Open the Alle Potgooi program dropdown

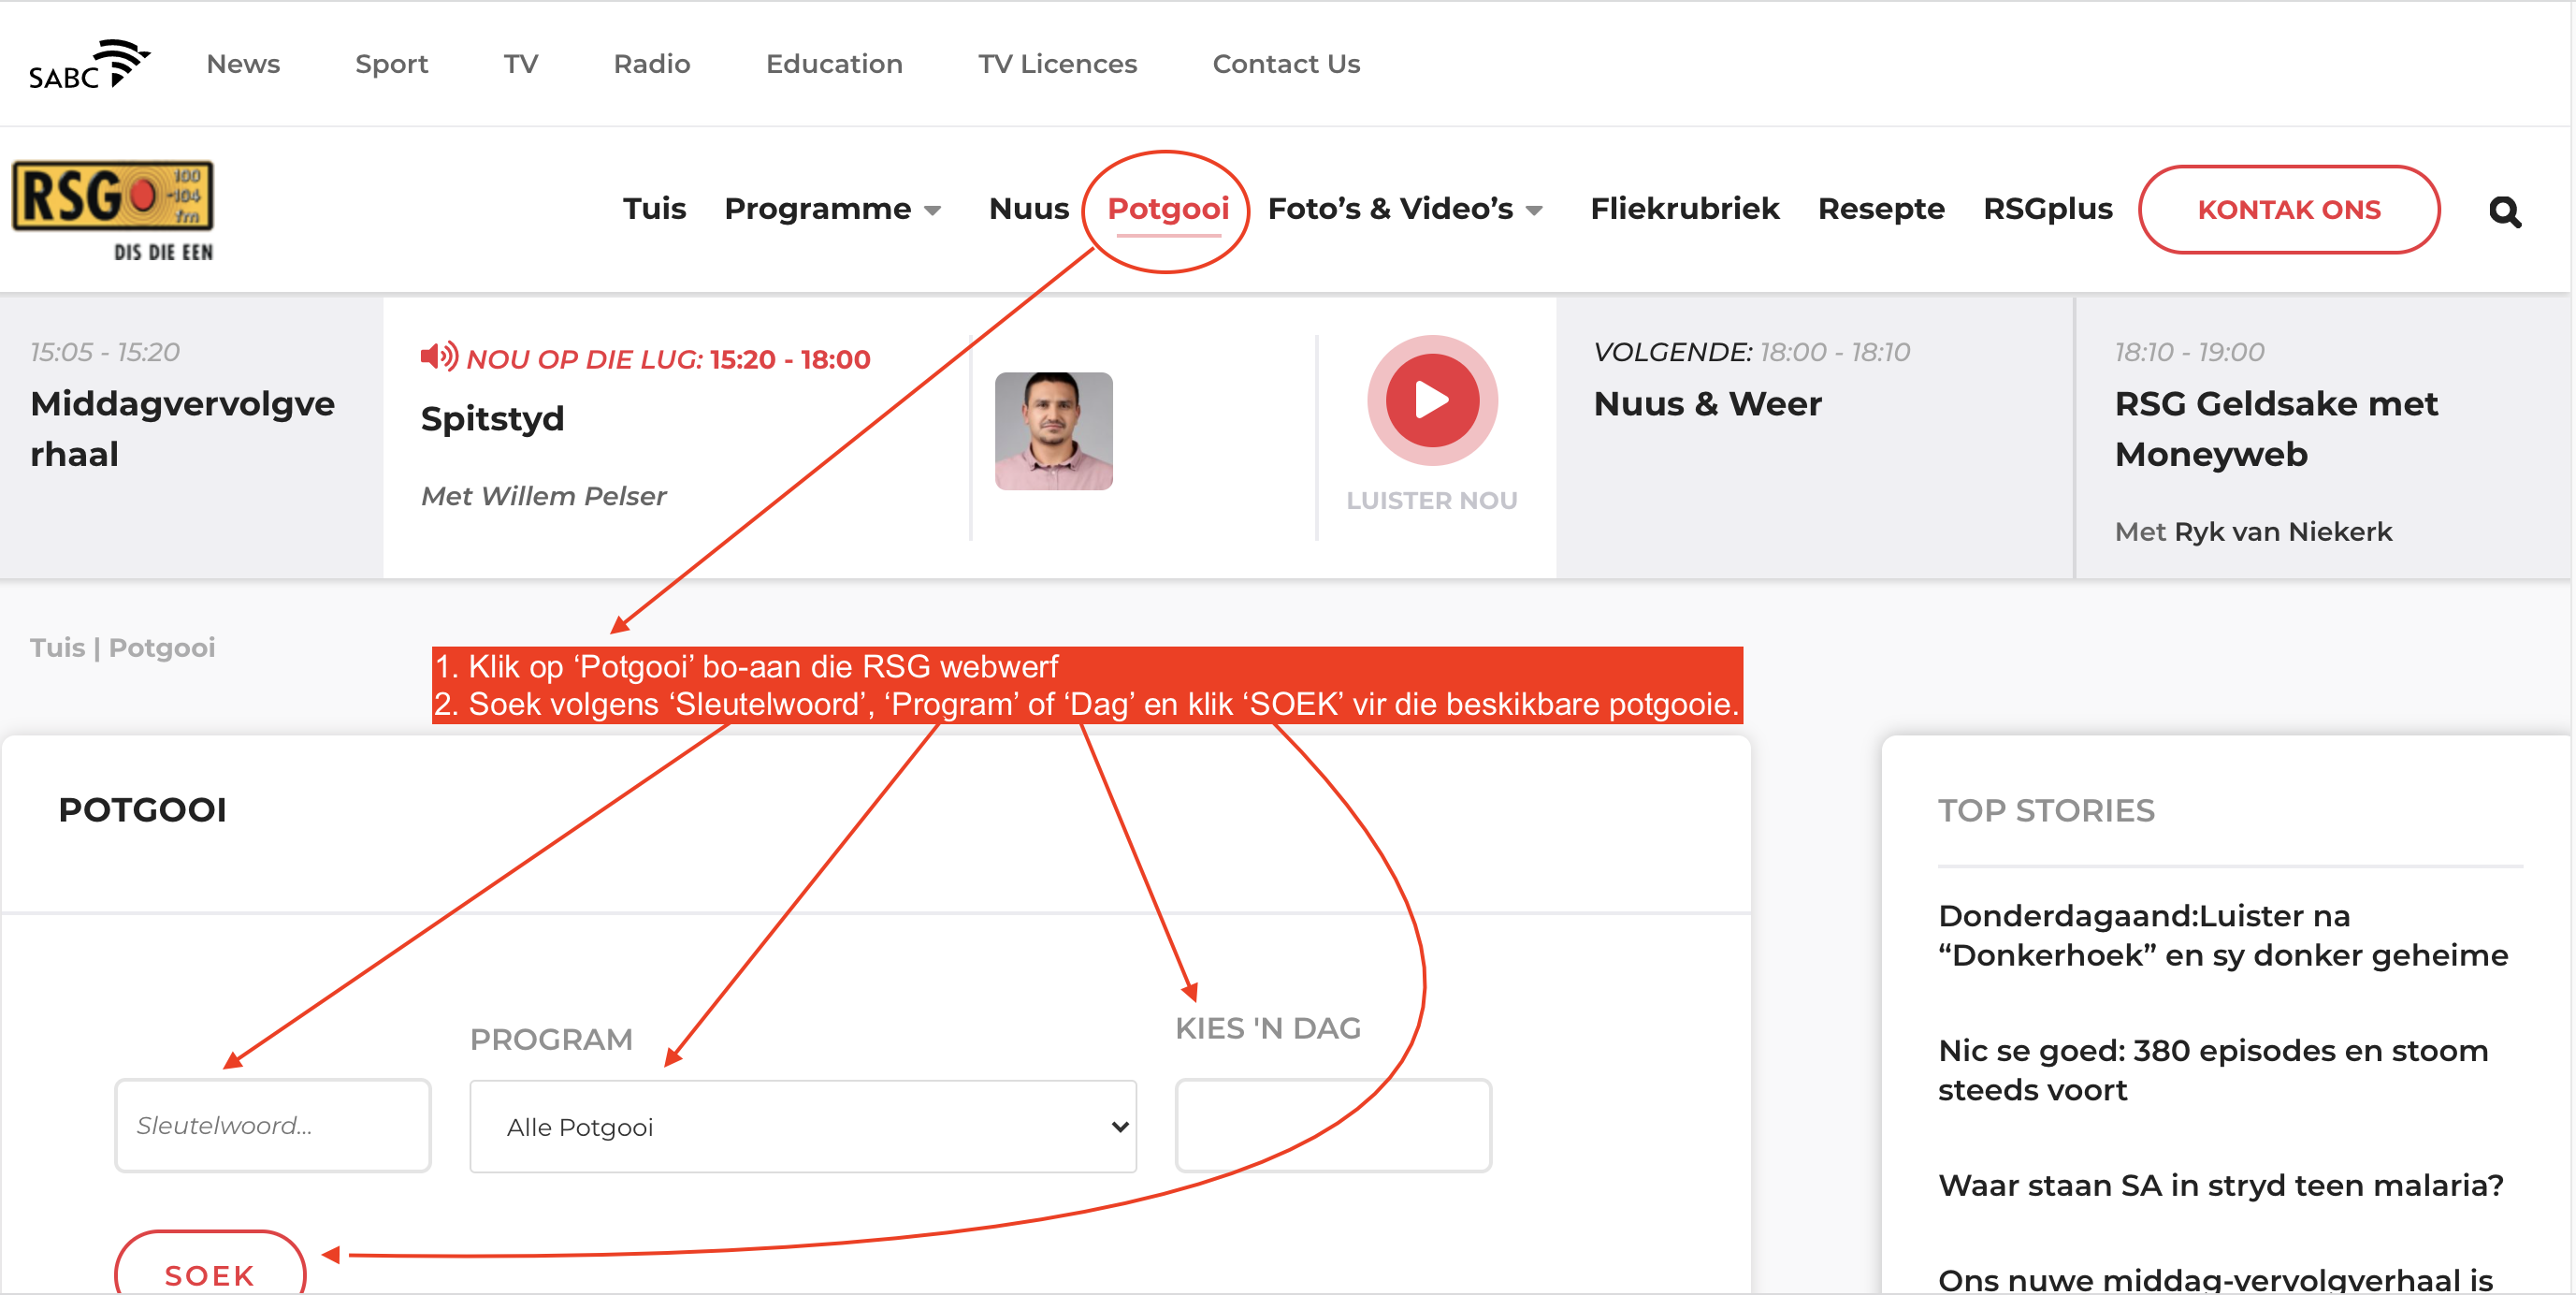(x=803, y=1126)
